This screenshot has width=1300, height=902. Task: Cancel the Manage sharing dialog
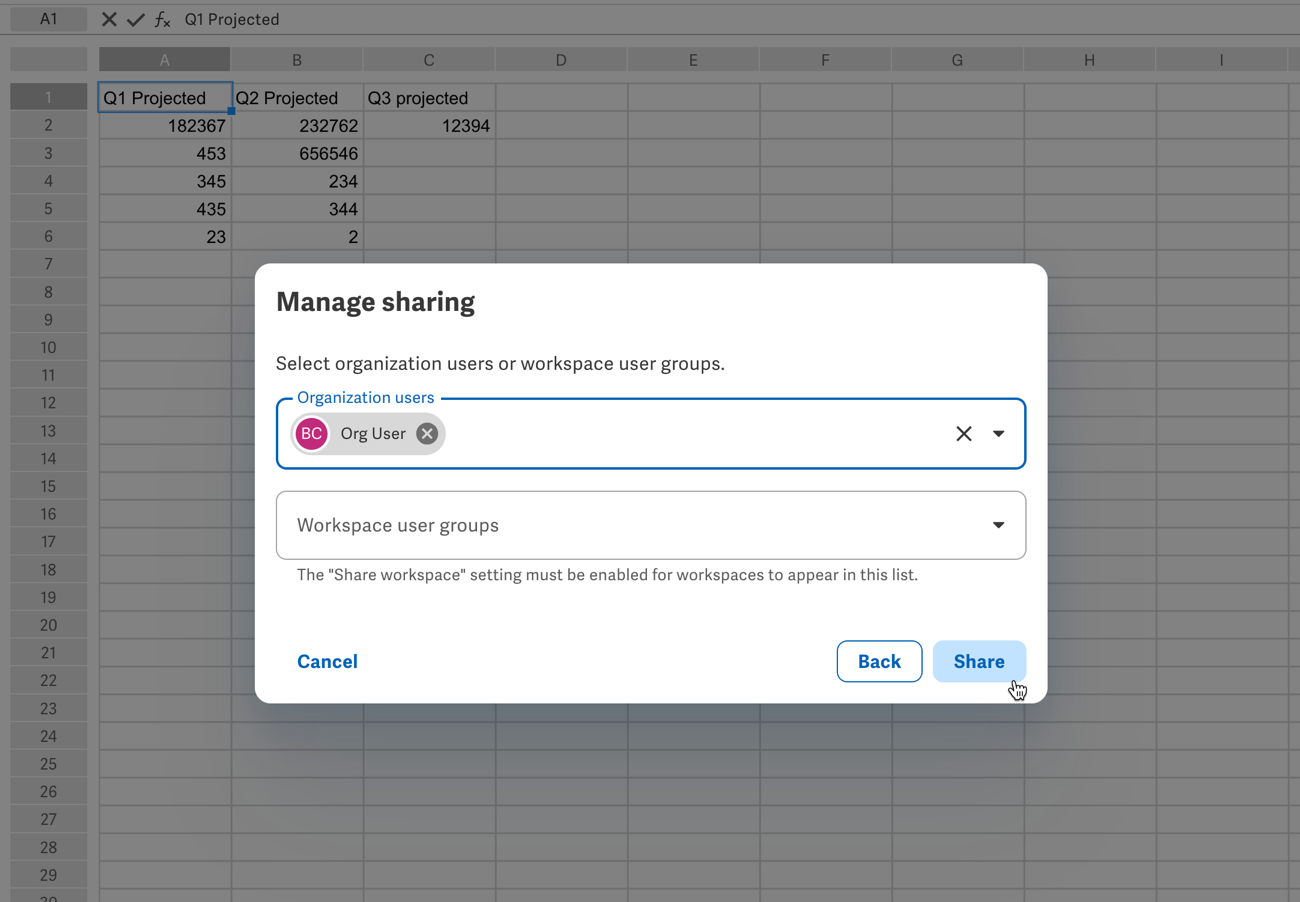click(x=327, y=661)
